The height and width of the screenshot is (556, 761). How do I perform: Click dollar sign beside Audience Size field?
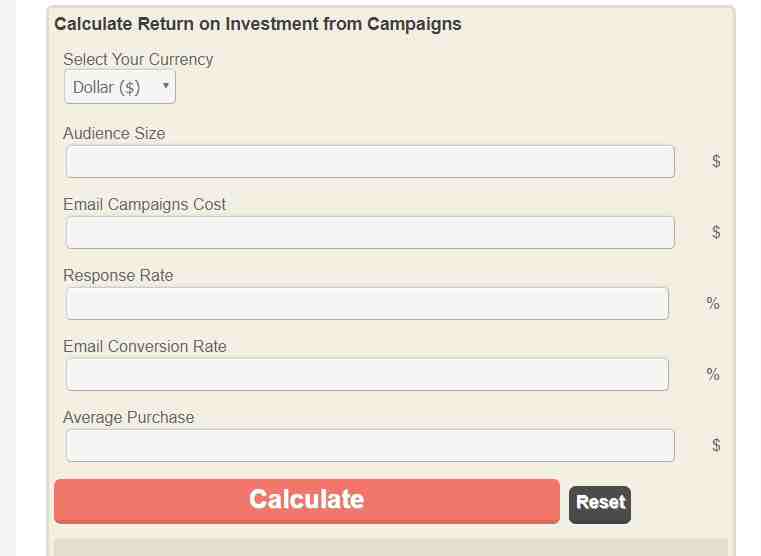[x=716, y=161]
